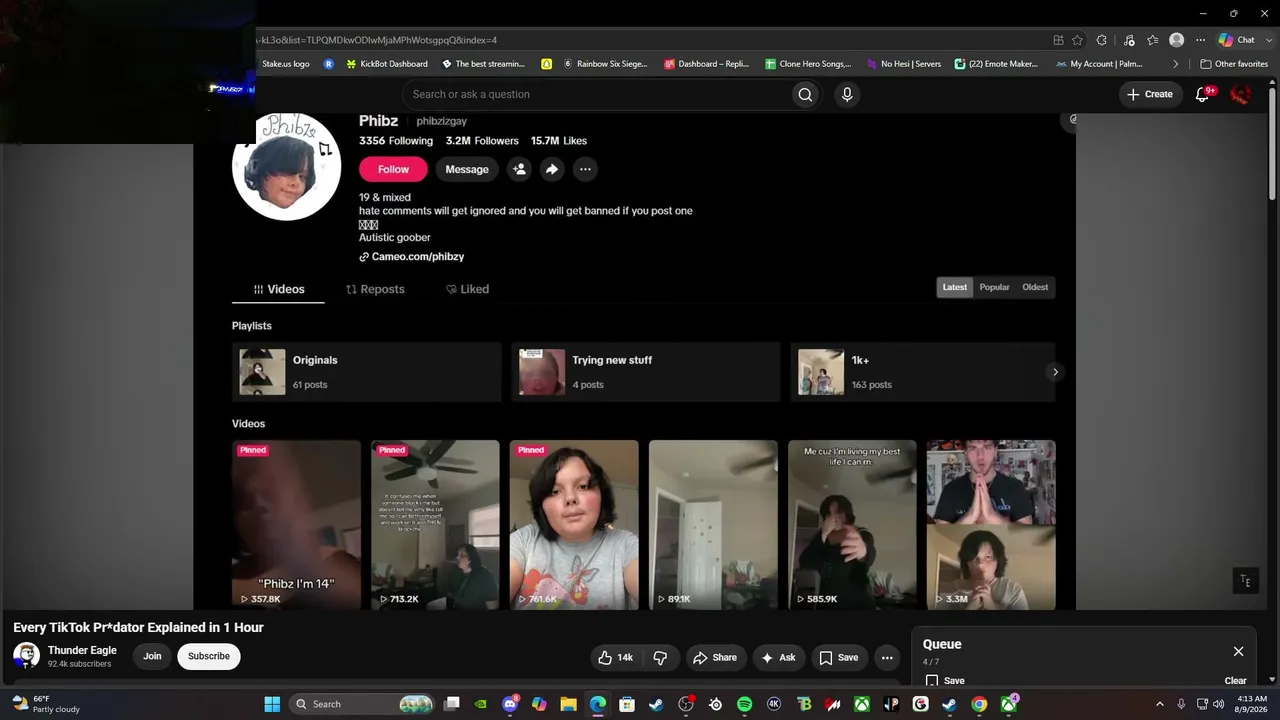Open the YouTube video more actions menu
This screenshot has width=1280, height=720.
point(887,657)
